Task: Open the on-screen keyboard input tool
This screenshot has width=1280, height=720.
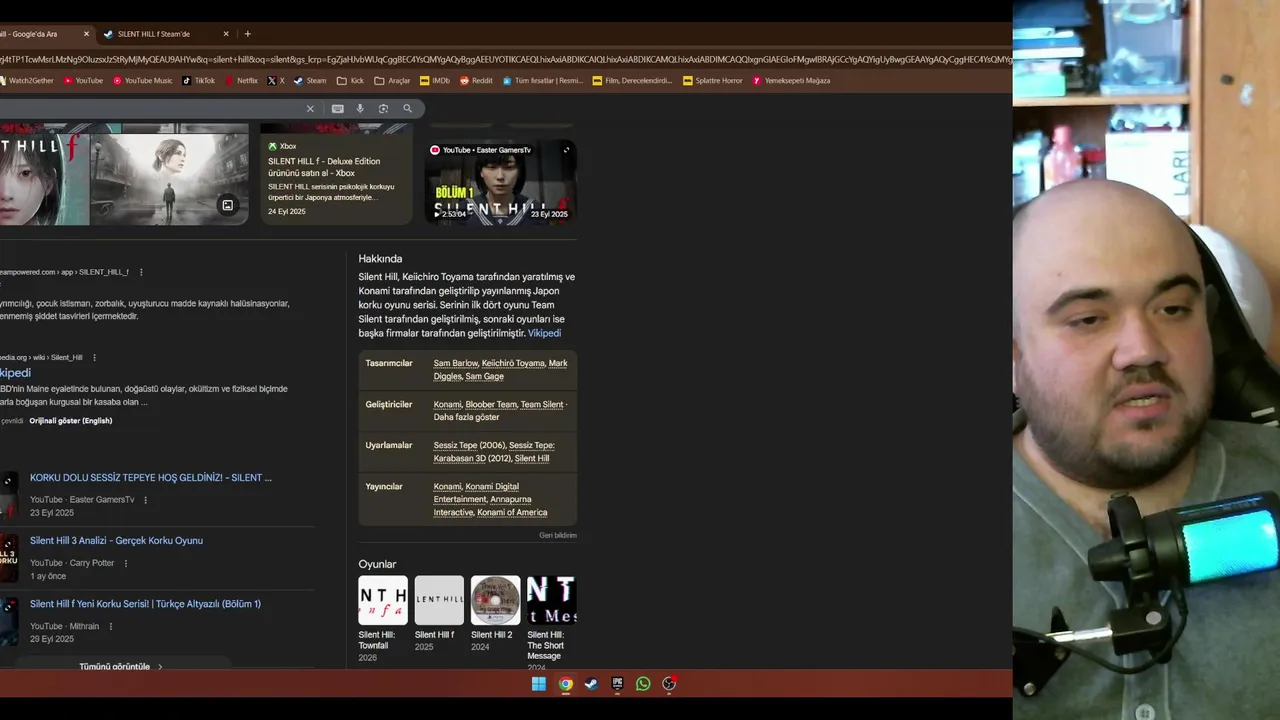Action: click(338, 108)
